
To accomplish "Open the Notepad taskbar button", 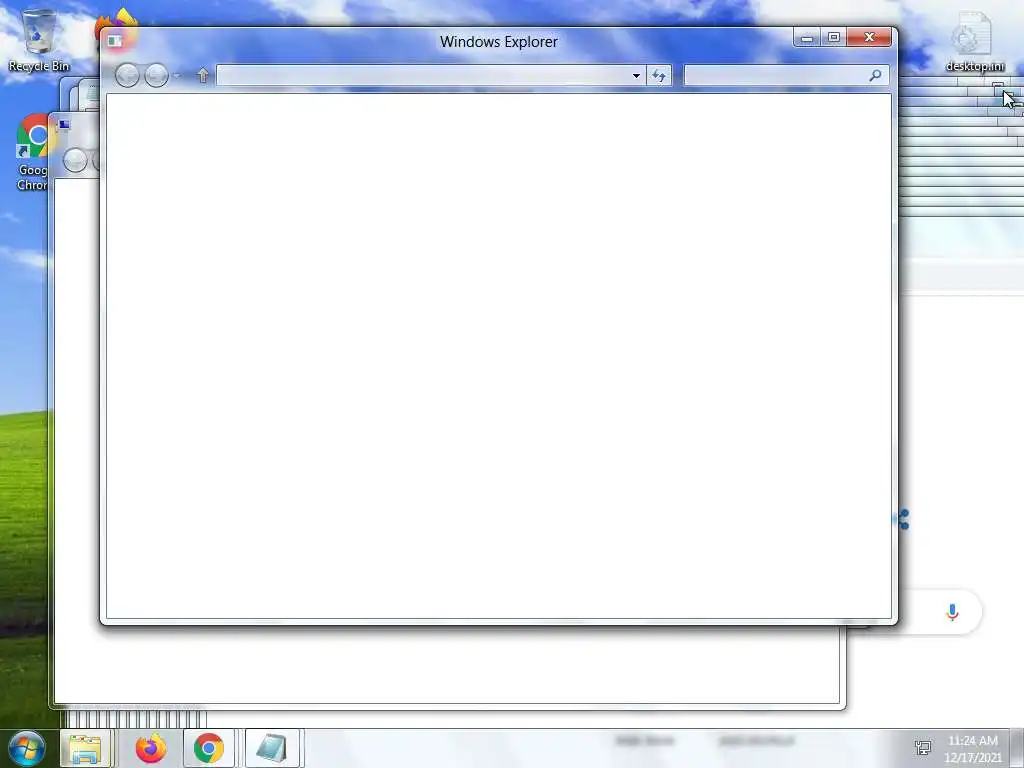I will pos(272,748).
